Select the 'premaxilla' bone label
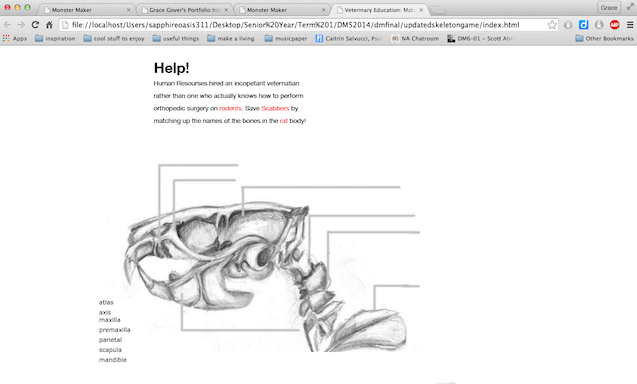The image size is (637, 384). pyautogui.click(x=115, y=330)
